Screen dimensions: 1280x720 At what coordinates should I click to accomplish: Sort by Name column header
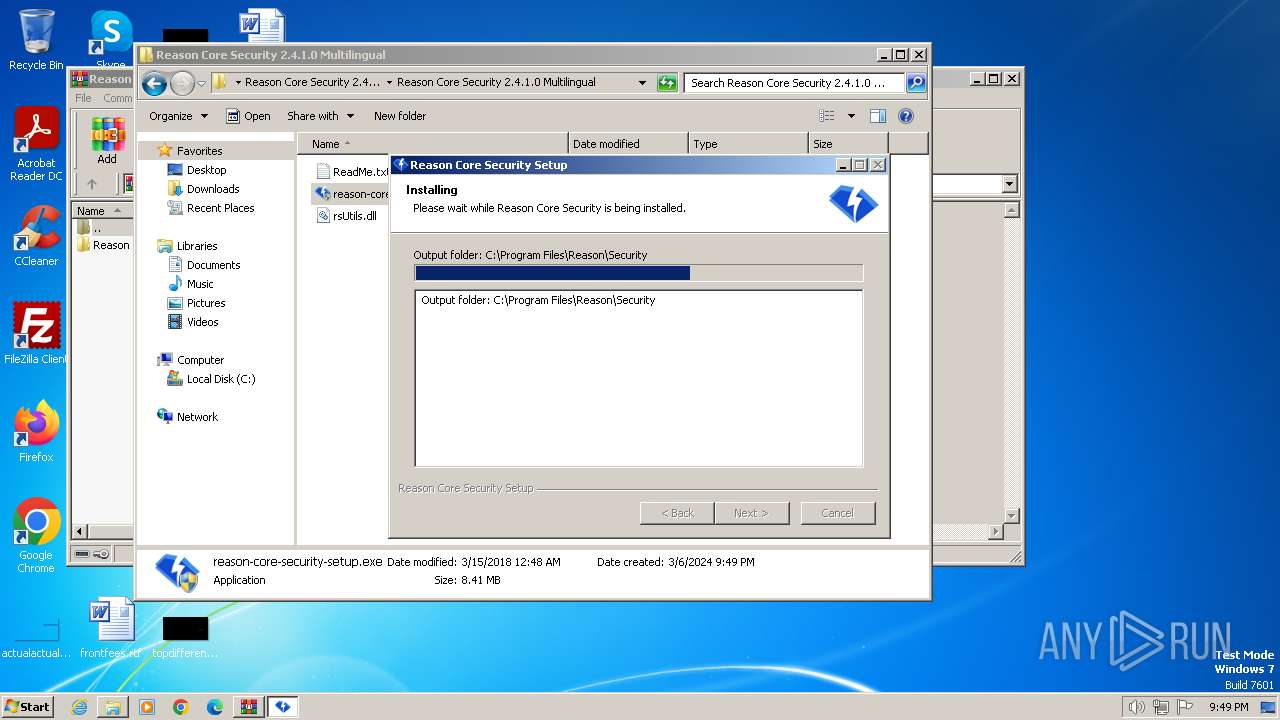point(432,144)
